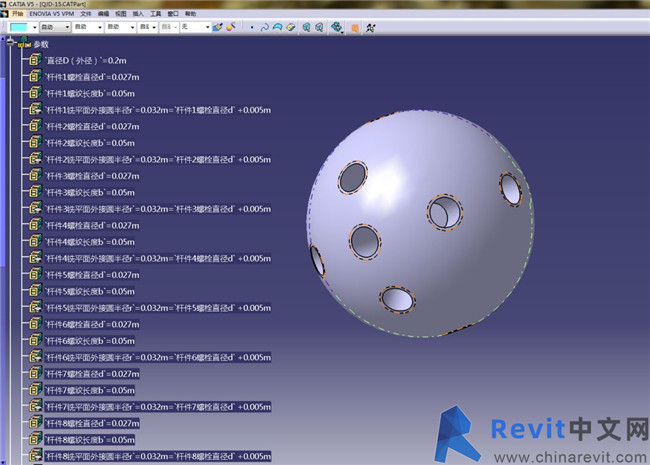Click the paint bucket wizard icon
The height and width of the screenshot is (465, 650).
(x=231, y=27)
